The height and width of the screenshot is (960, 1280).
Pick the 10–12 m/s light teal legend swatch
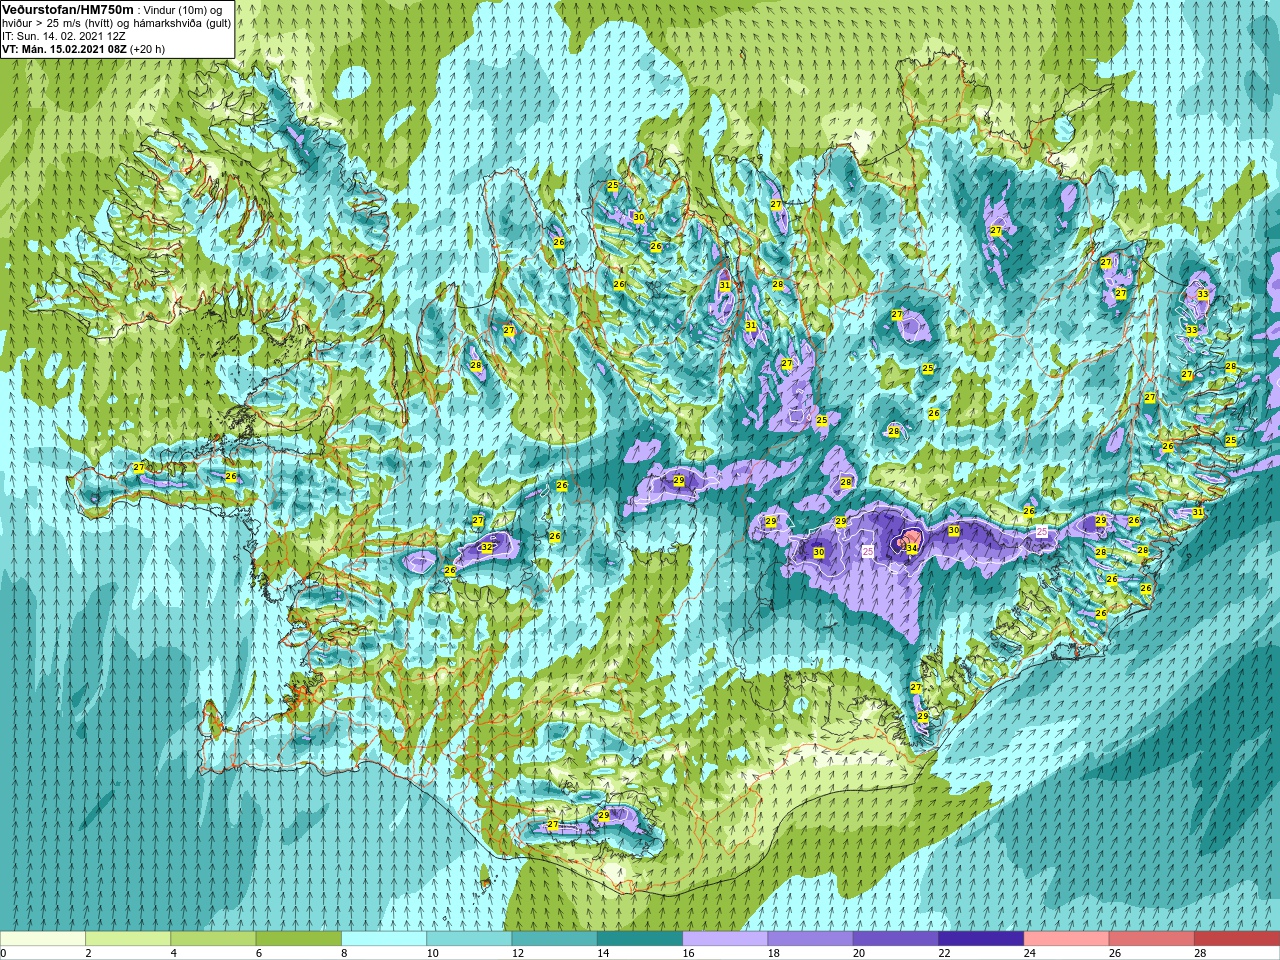(469, 939)
